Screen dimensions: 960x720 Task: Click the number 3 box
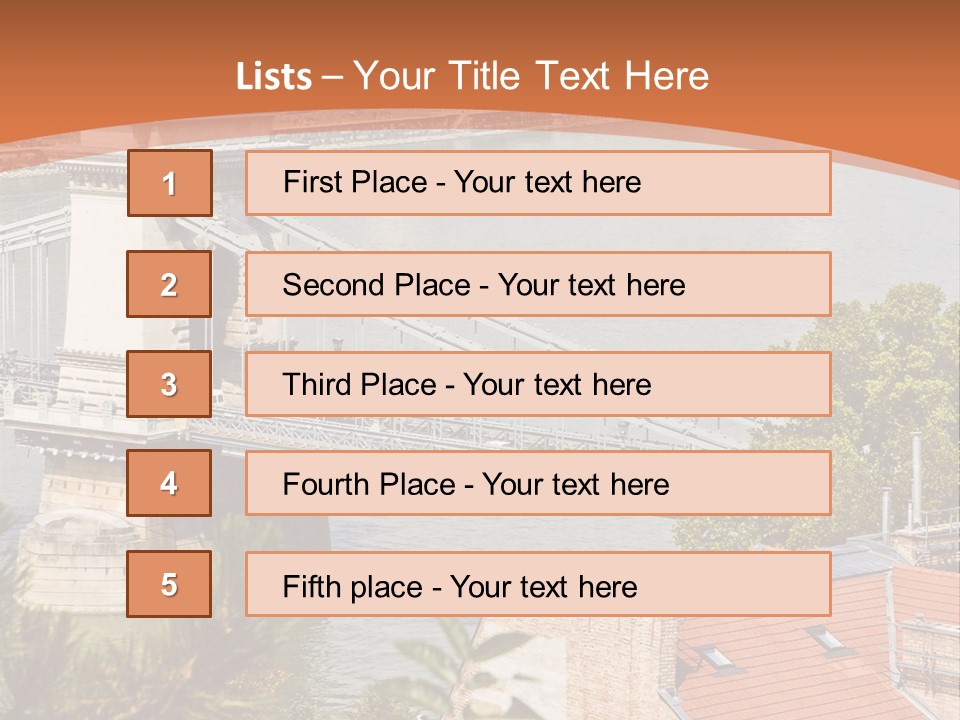coord(169,384)
